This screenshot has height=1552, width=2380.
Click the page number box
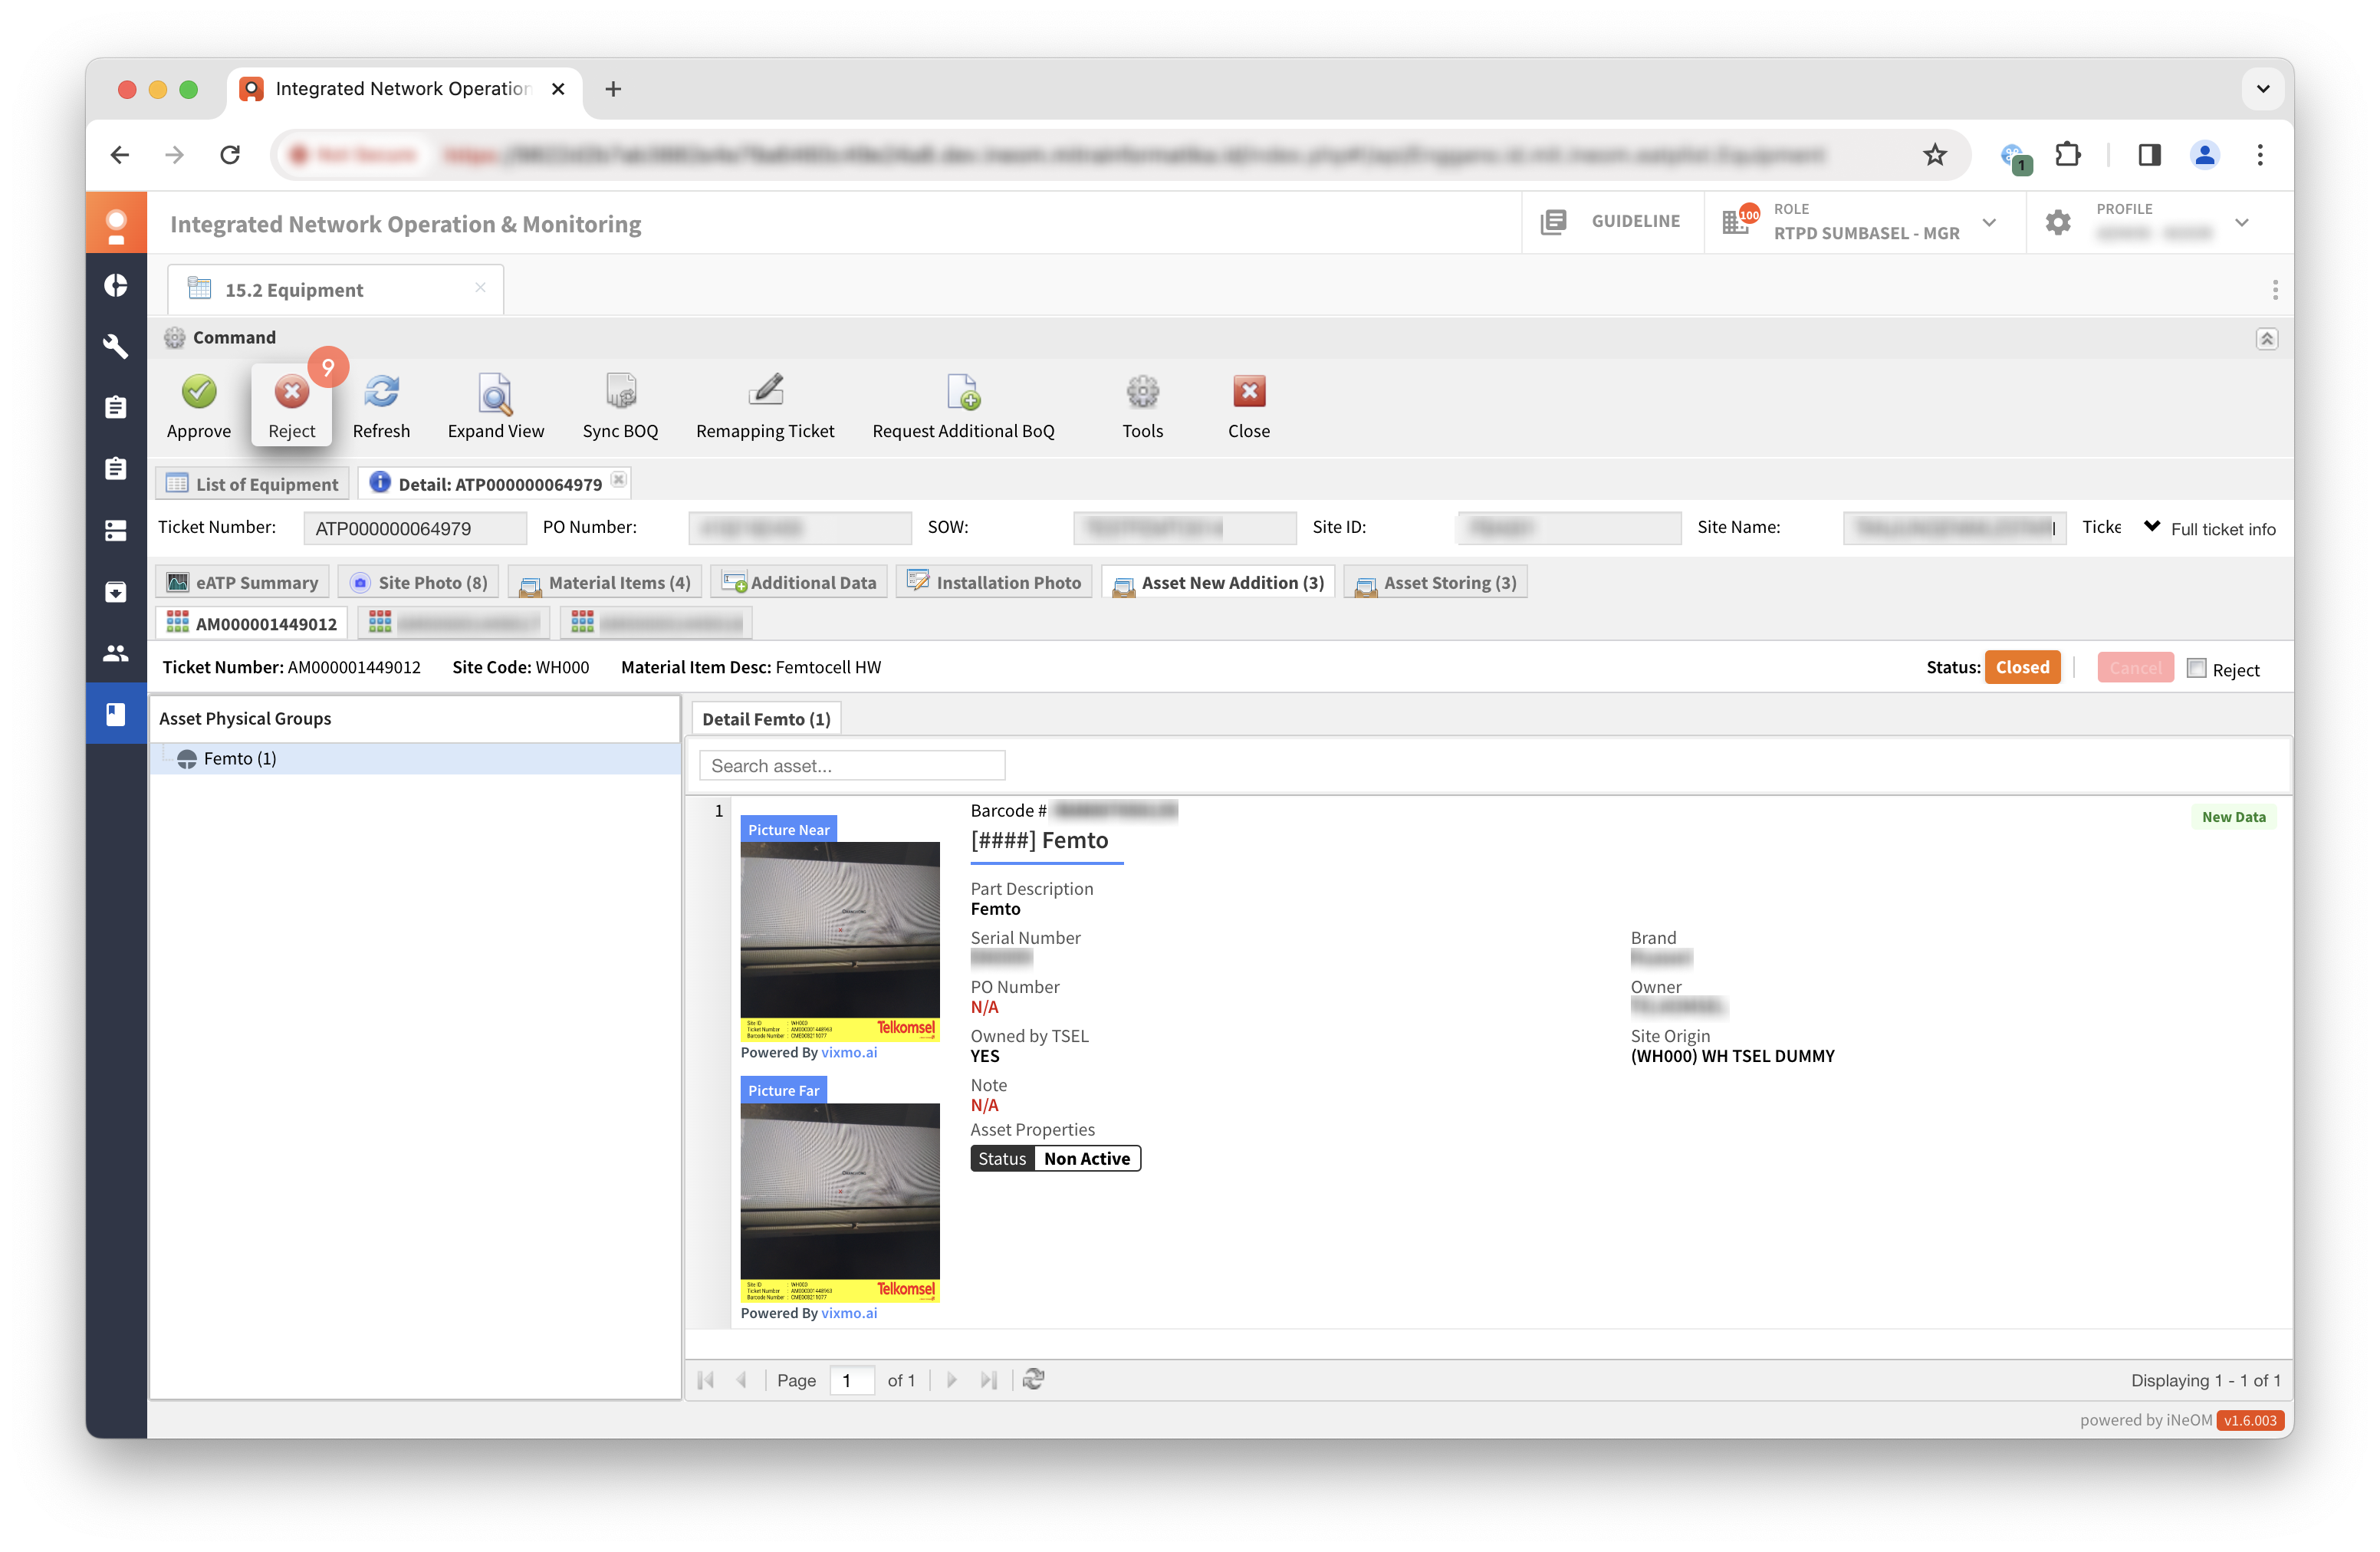[x=852, y=1380]
